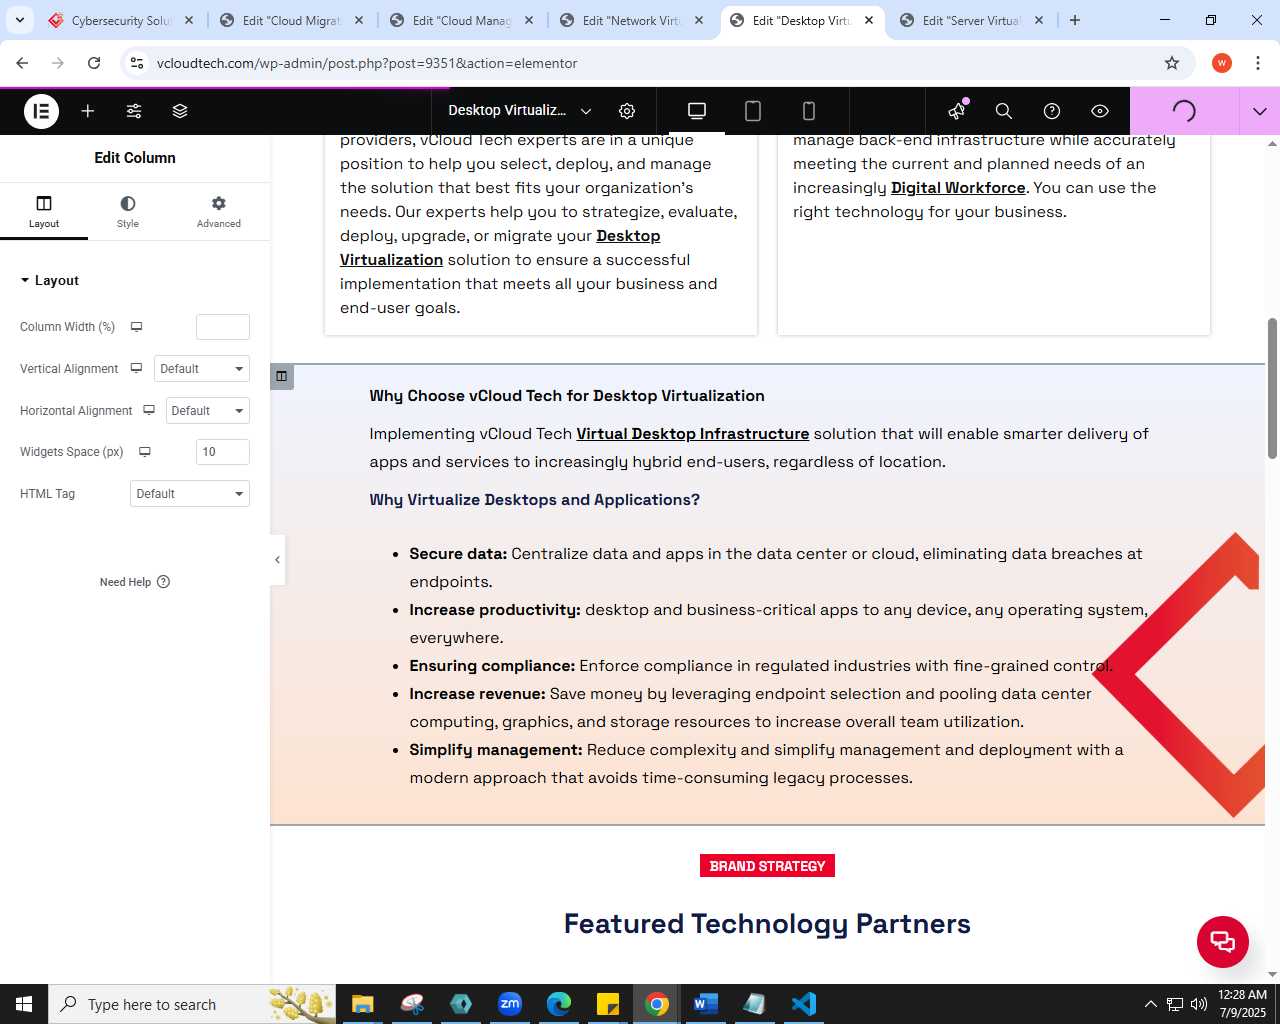Viewport: 1280px width, 1024px height.
Task: Open page settings gear icon
Action: coord(627,111)
